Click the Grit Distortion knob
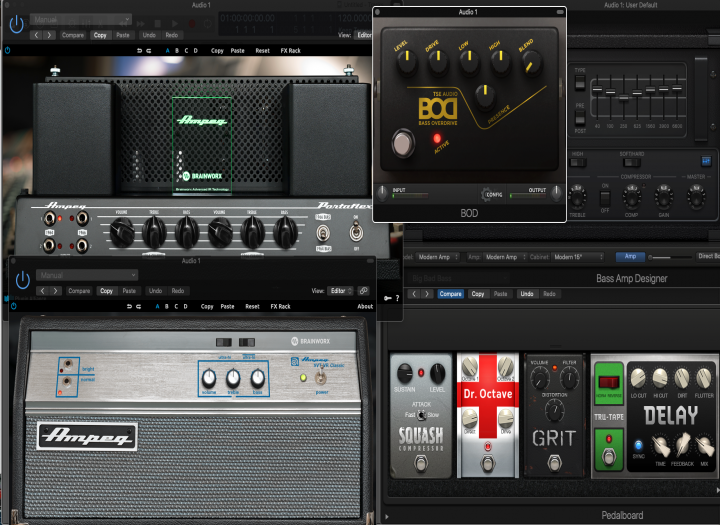The width and height of the screenshot is (720, 525). click(555, 410)
